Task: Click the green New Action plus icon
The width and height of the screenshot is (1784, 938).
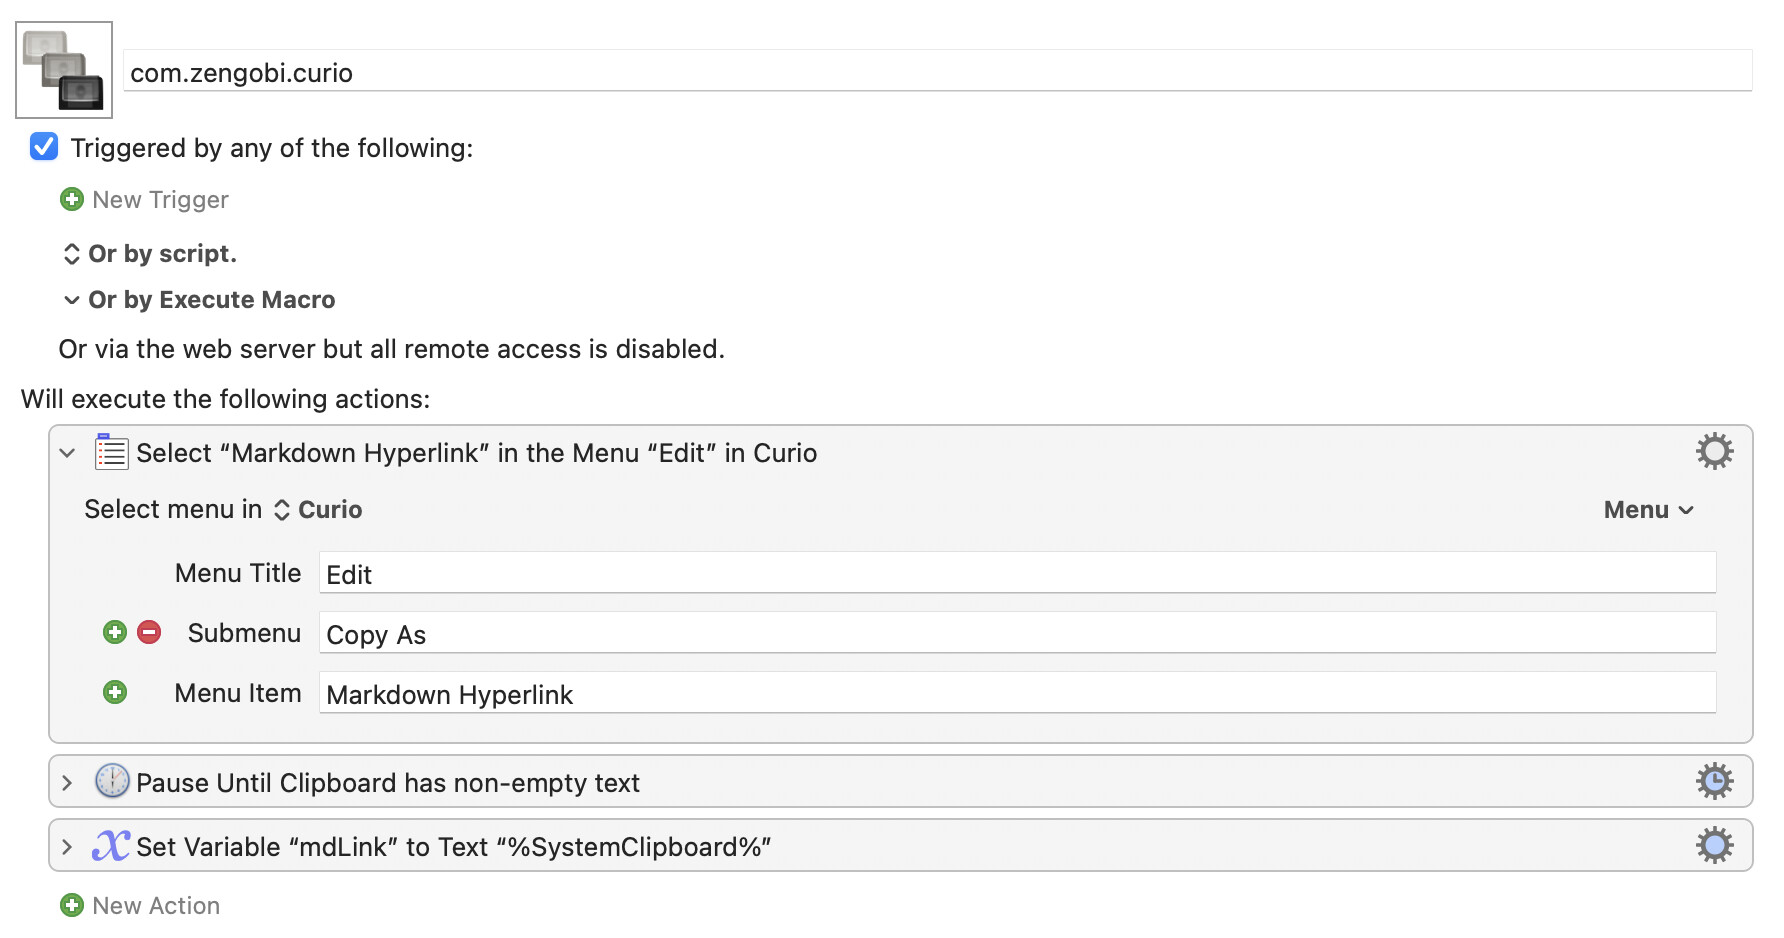Action: [72, 905]
